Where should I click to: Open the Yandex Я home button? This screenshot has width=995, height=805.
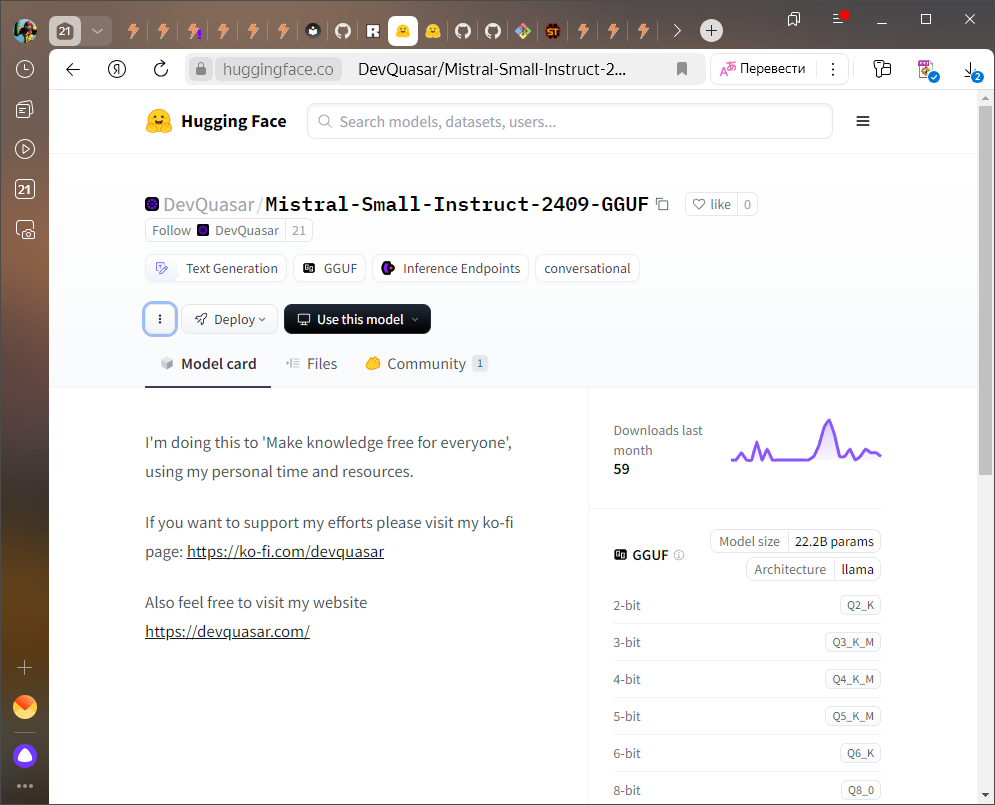pos(117,69)
